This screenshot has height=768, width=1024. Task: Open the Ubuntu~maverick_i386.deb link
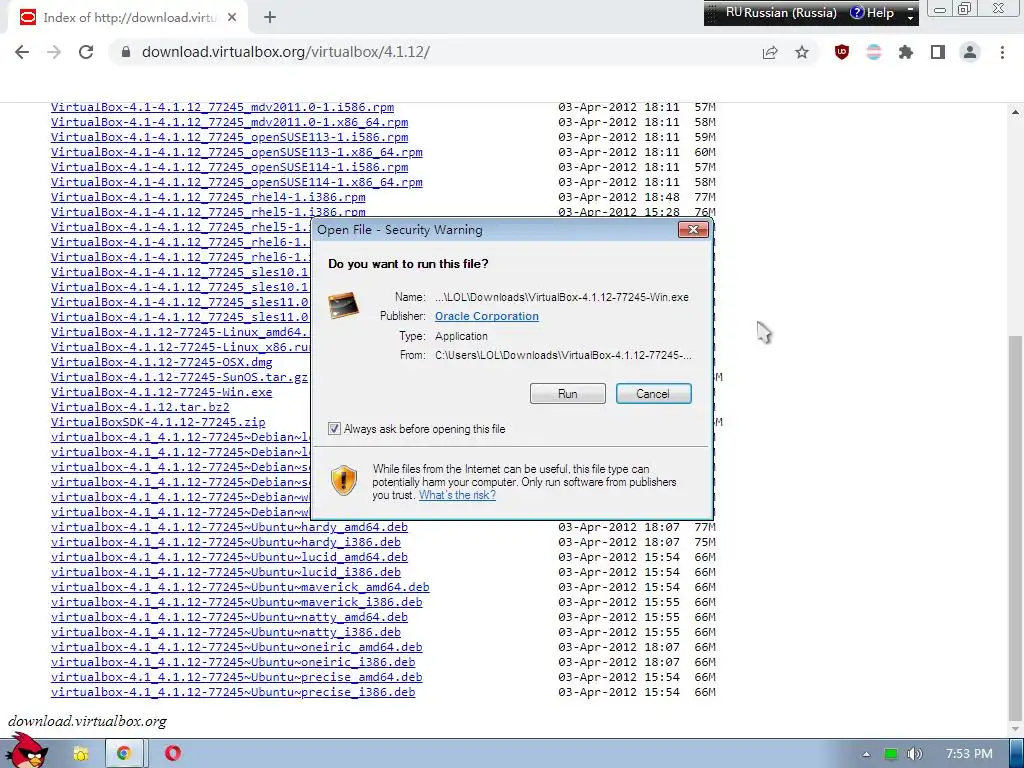[236, 602]
